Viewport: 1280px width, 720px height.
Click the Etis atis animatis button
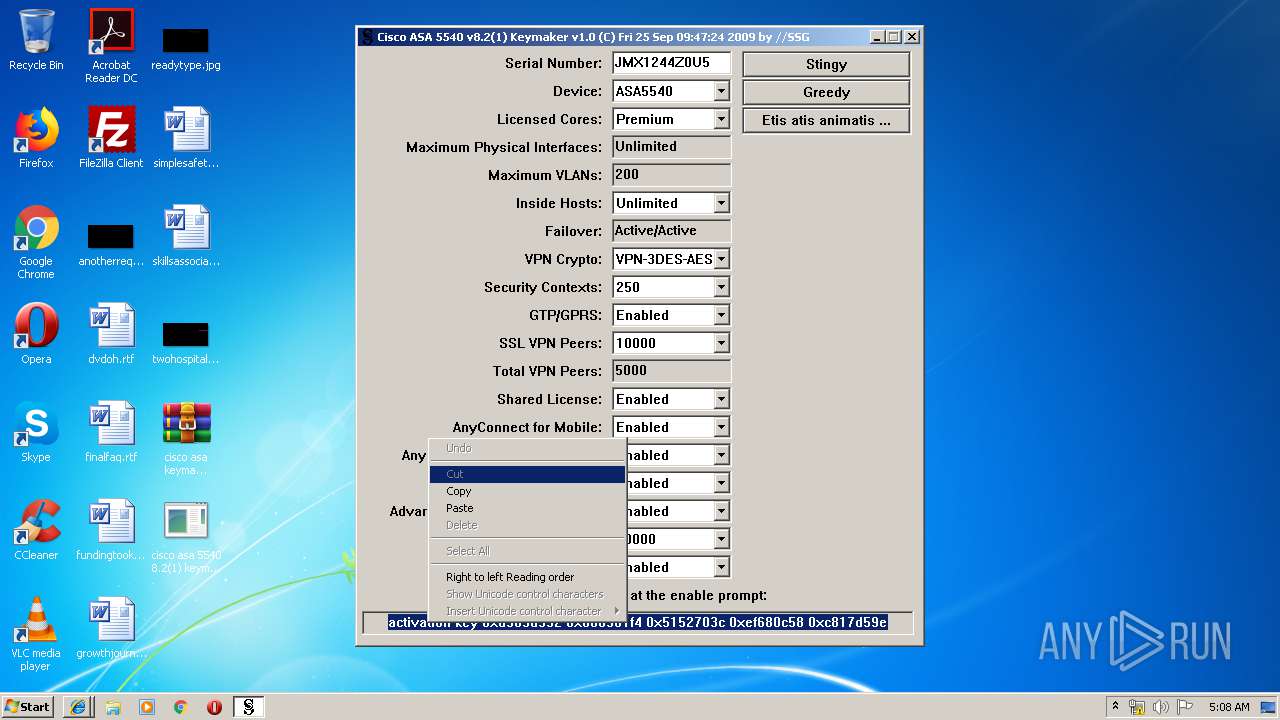[826, 120]
